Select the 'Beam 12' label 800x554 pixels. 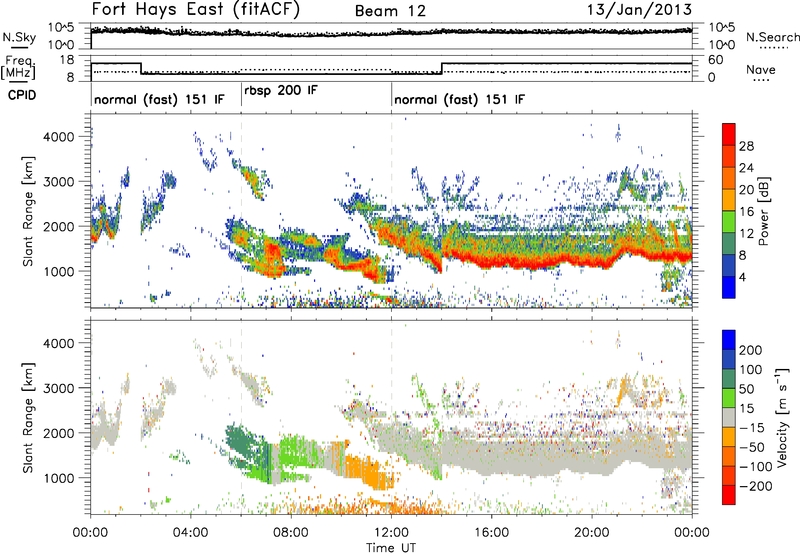tap(390, 11)
